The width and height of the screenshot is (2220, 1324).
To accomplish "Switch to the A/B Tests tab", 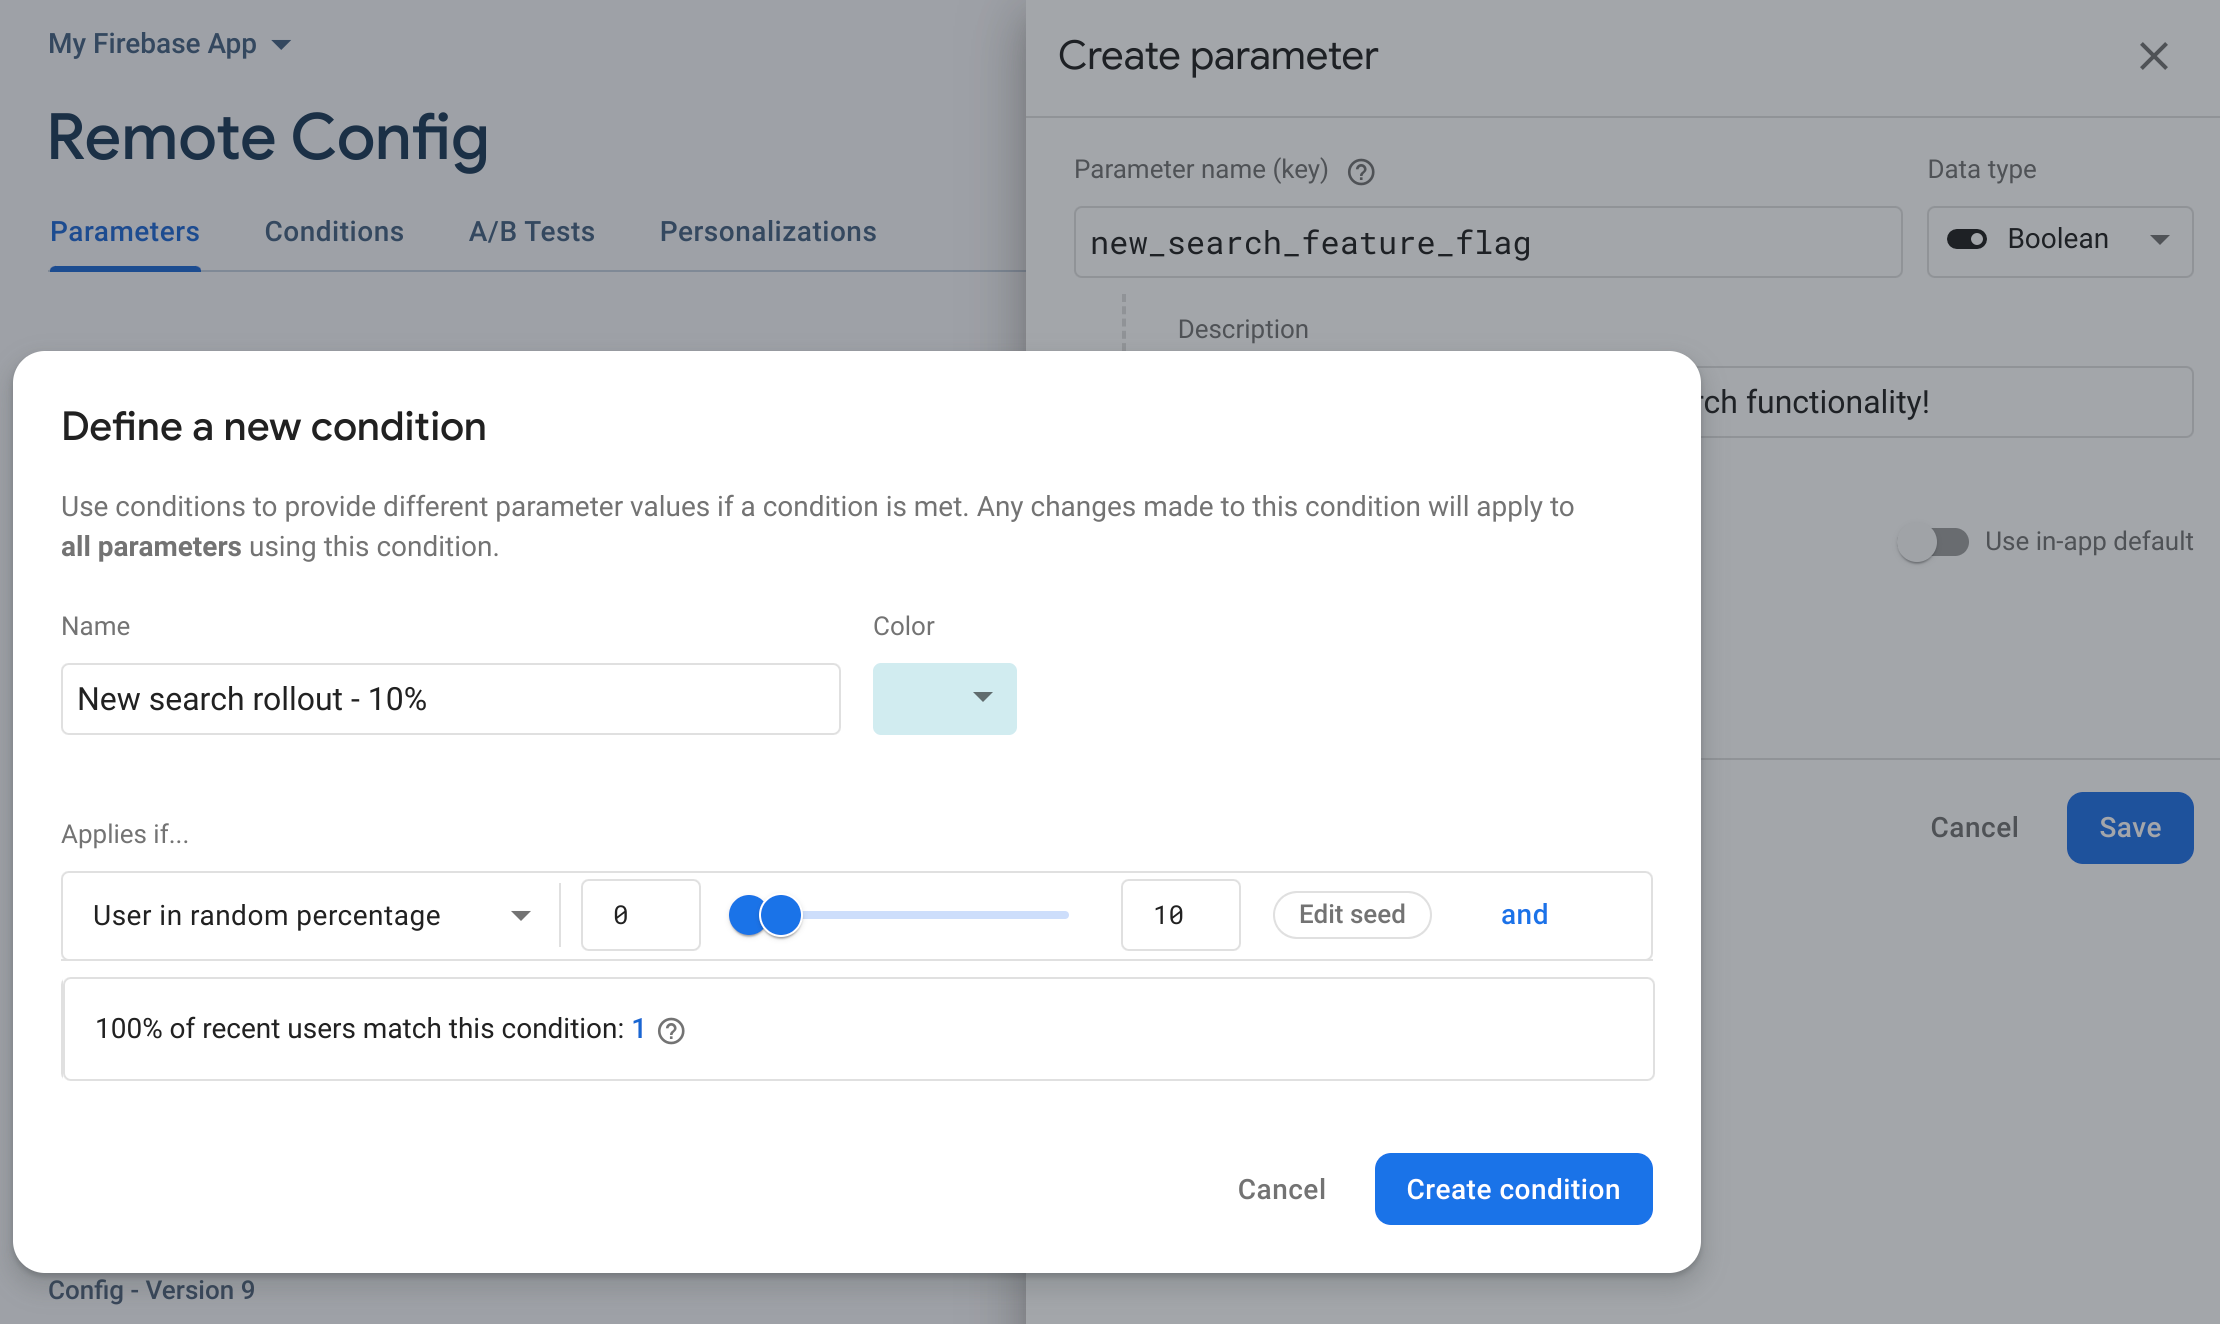I will point(531,230).
